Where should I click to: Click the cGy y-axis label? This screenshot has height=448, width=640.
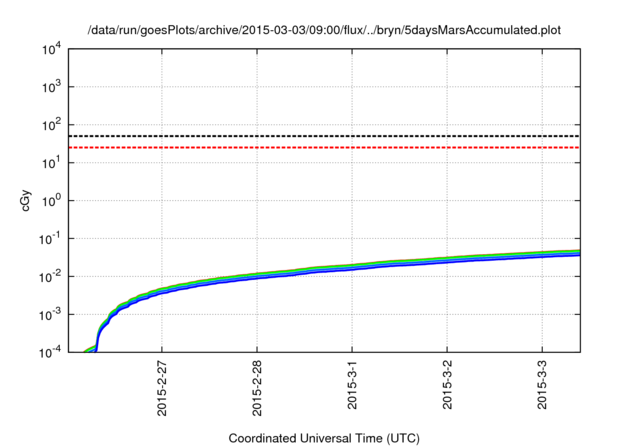pyautogui.click(x=25, y=200)
